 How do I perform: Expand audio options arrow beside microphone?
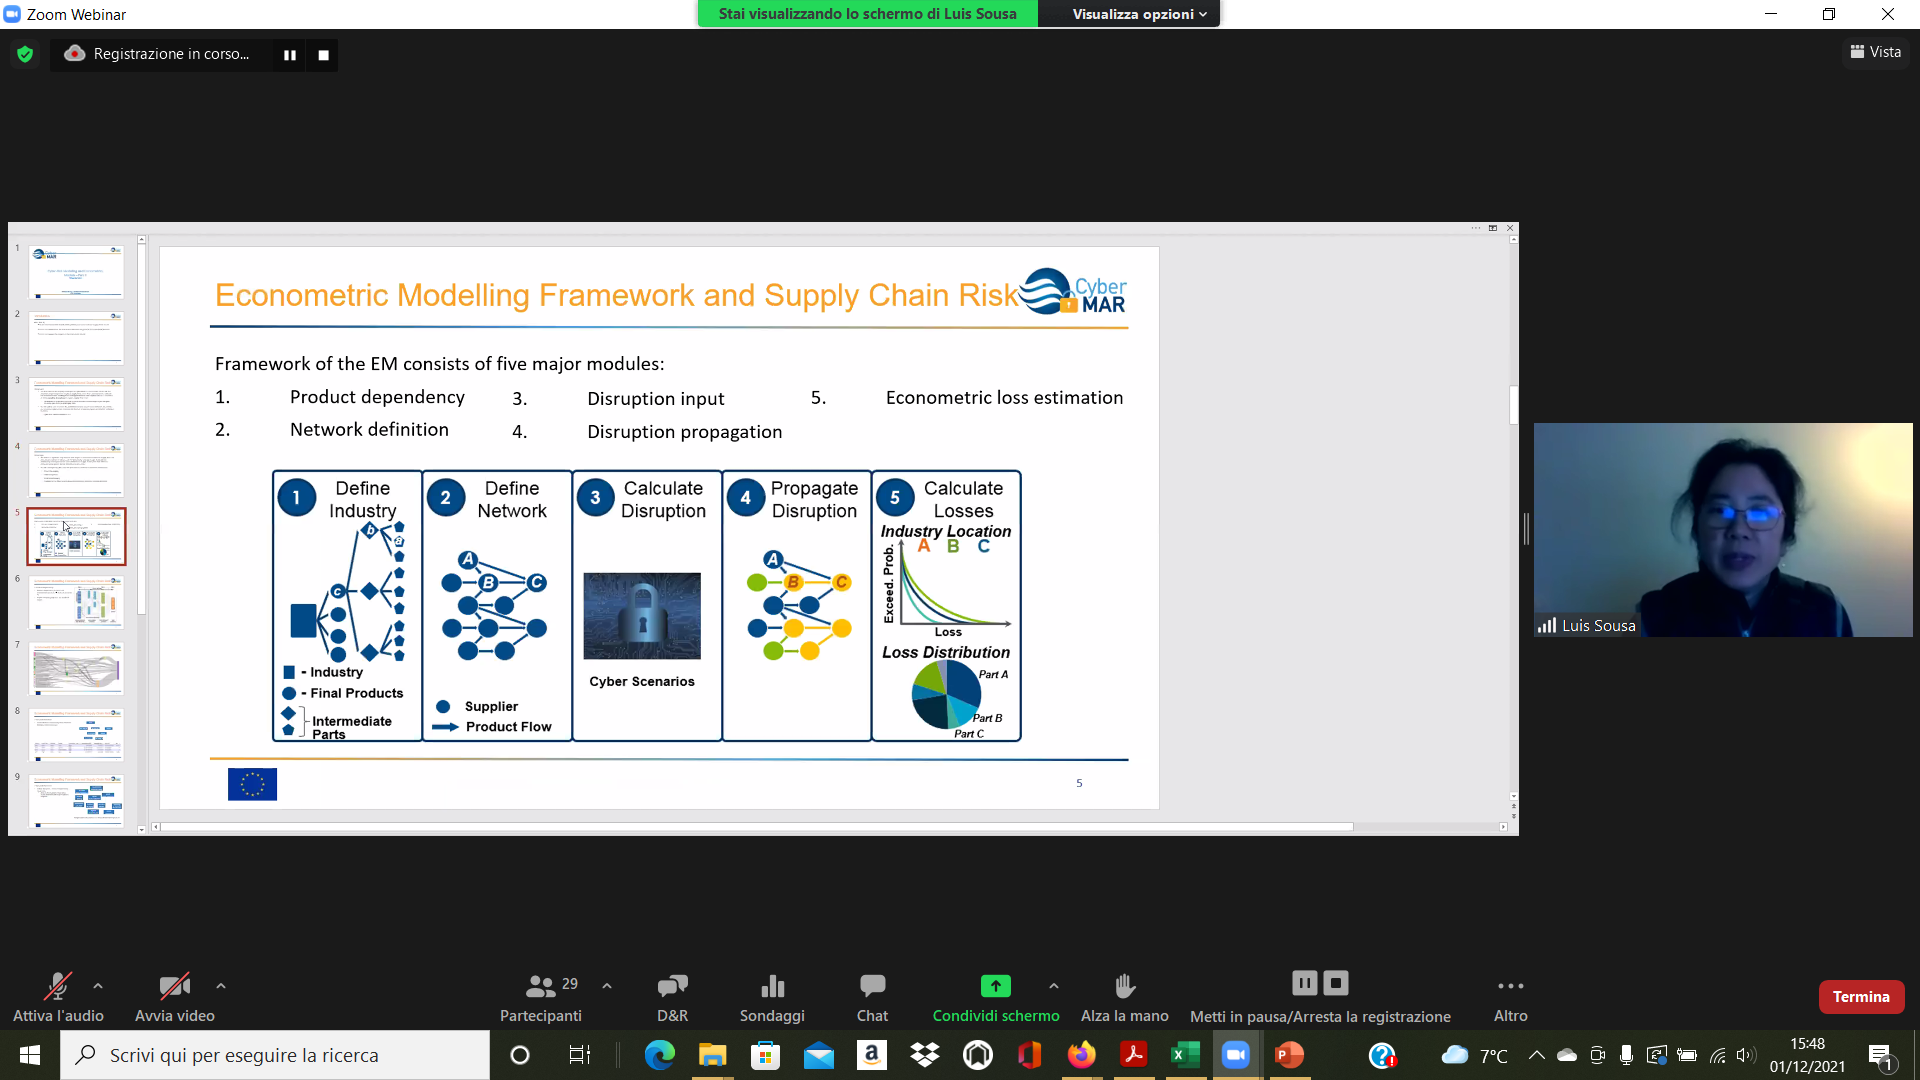pyautogui.click(x=98, y=986)
